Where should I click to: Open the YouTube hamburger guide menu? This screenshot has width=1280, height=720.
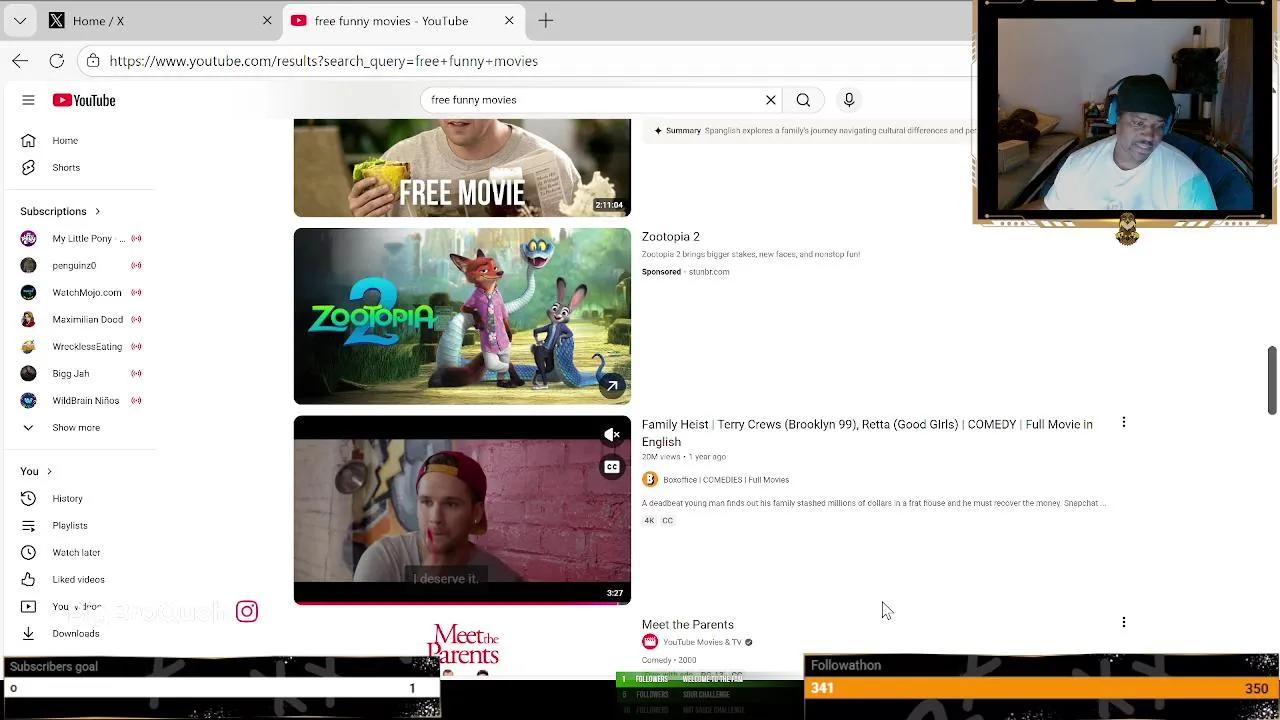(x=28, y=100)
